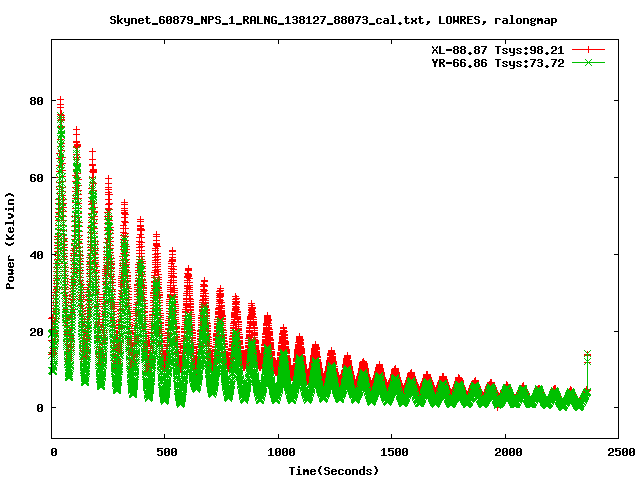Click the x-axis tick label 1500
The height and width of the screenshot is (480, 640).
tap(394, 452)
